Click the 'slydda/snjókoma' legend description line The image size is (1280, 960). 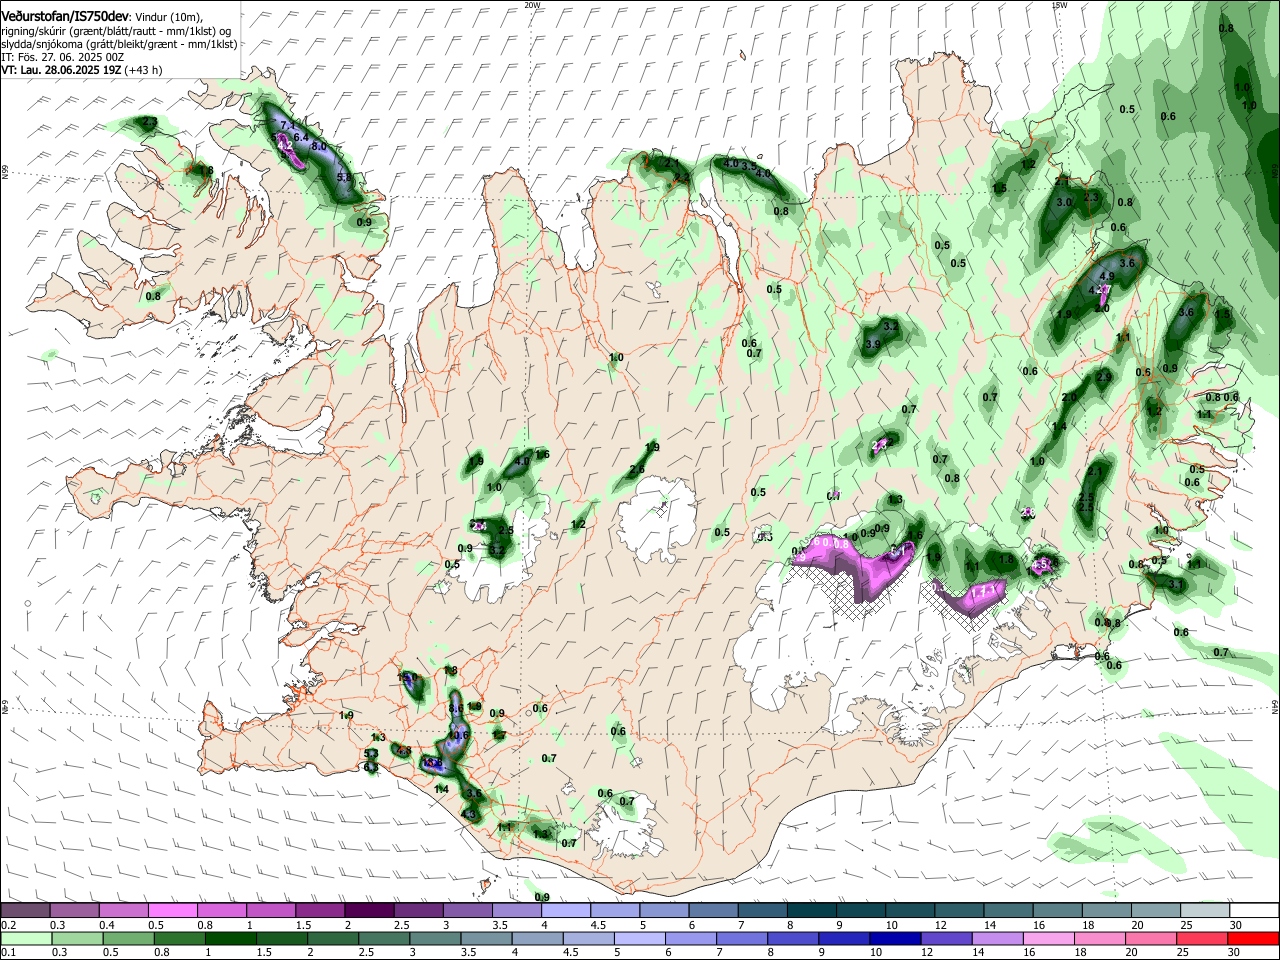coord(119,44)
